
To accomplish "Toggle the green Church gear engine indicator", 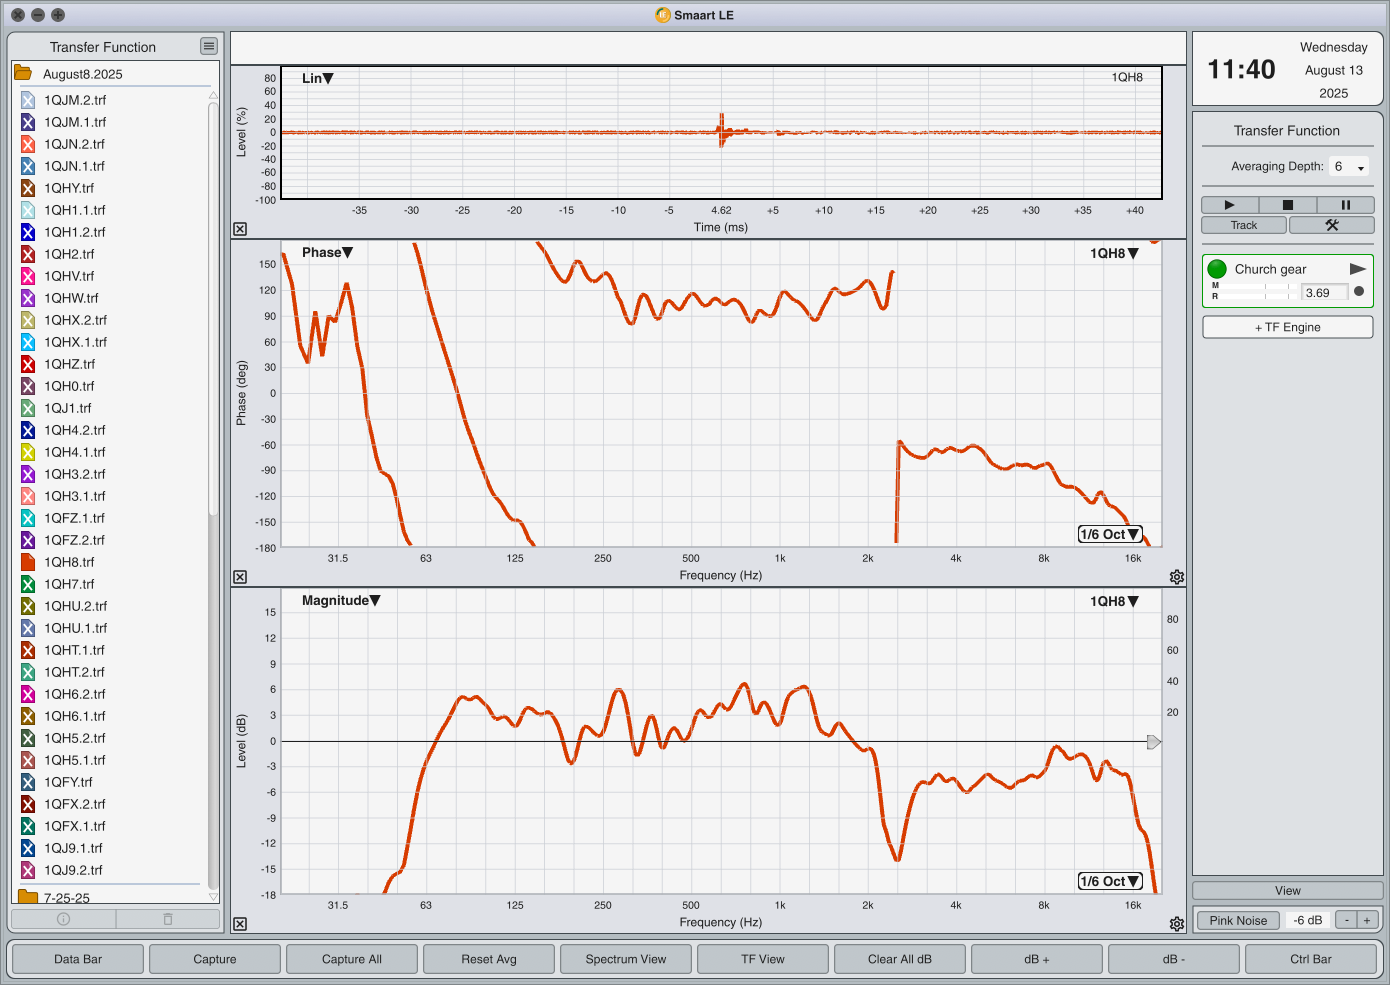I will point(1217,269).
